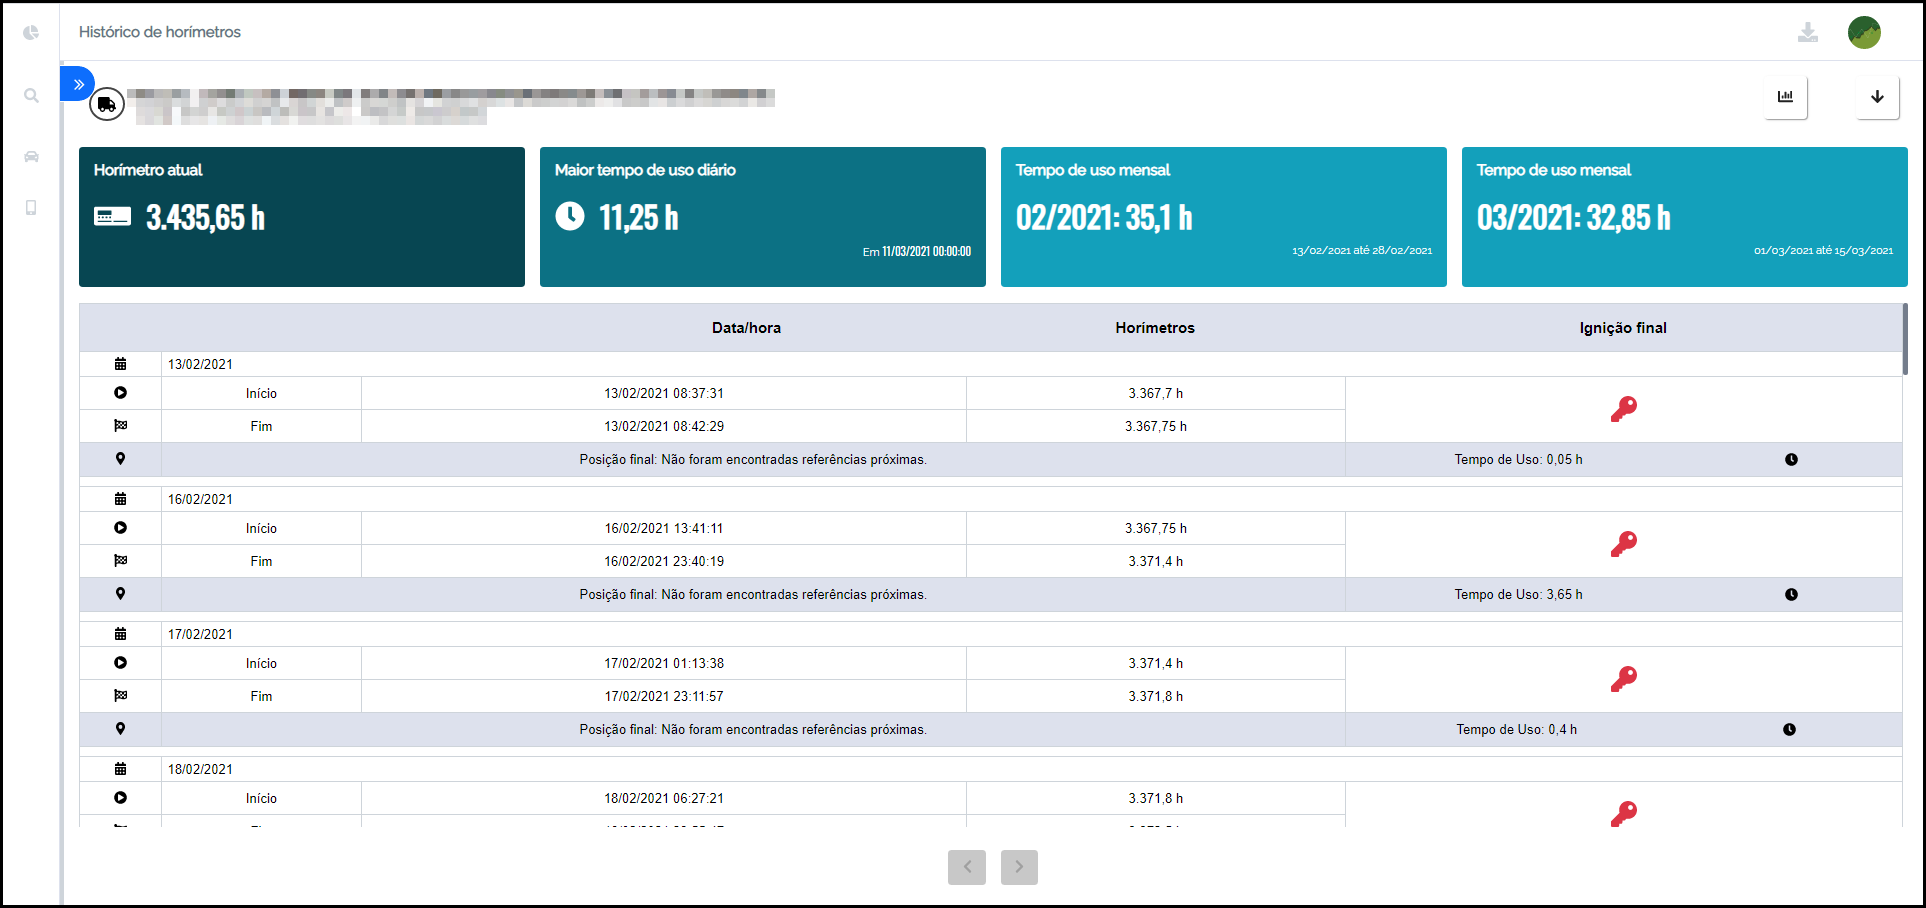Click ignition key icon for 17/02/2021
Screen dimensions: 1926x908
click(x=1623, y=679)
